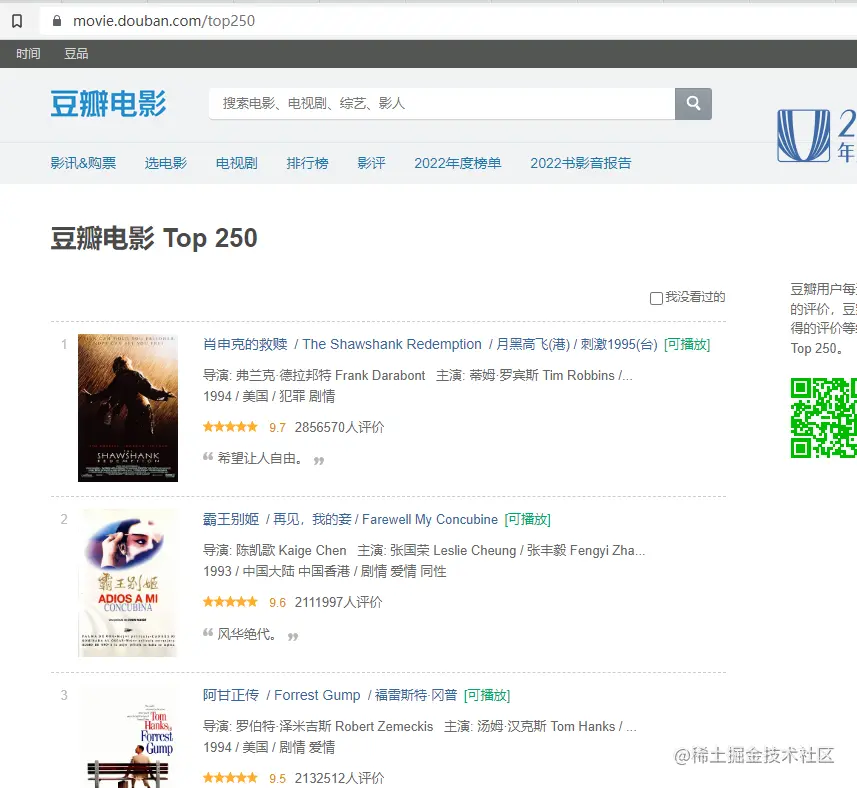Viewport: 857px width, 788px height.
Task: Click the five-star rating of 霸王别姬
Action: click(x=230, y=602)
